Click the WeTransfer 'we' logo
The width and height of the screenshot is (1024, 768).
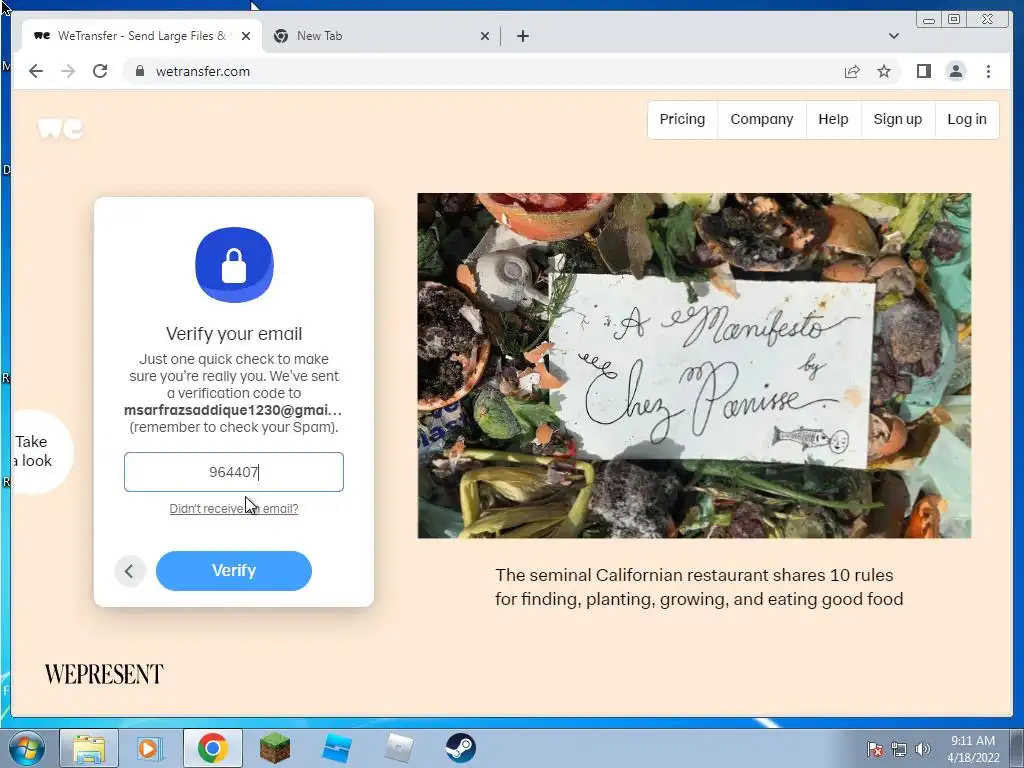(60, 128)
